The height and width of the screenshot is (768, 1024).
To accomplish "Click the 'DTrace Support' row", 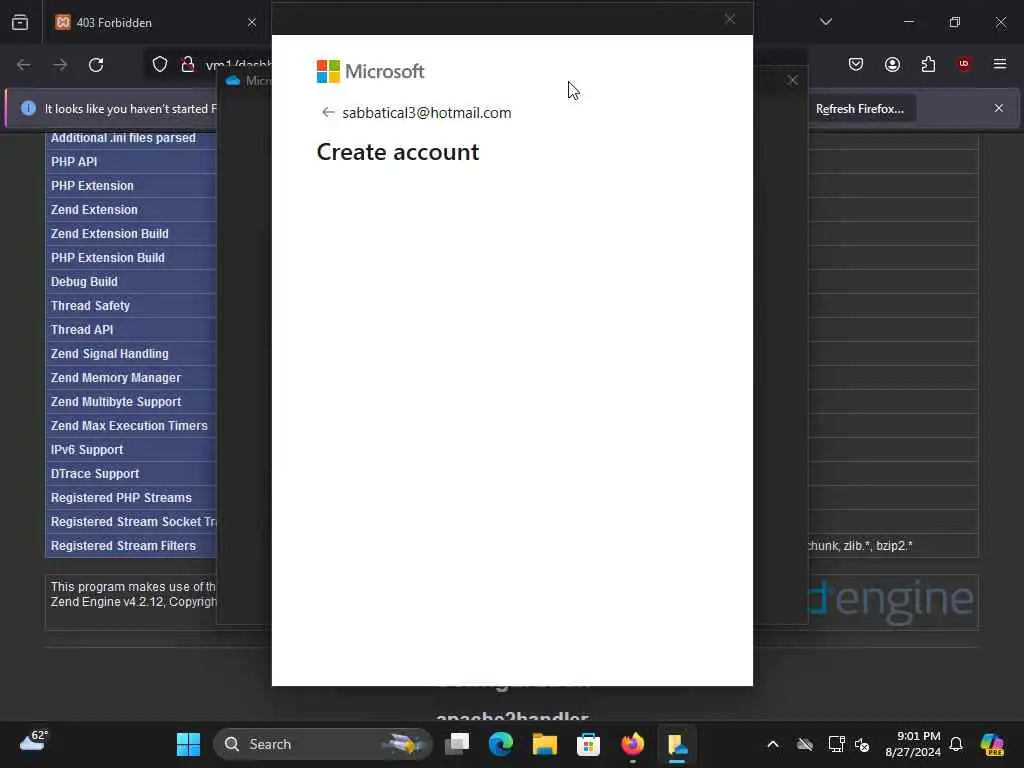I will 131,473.
